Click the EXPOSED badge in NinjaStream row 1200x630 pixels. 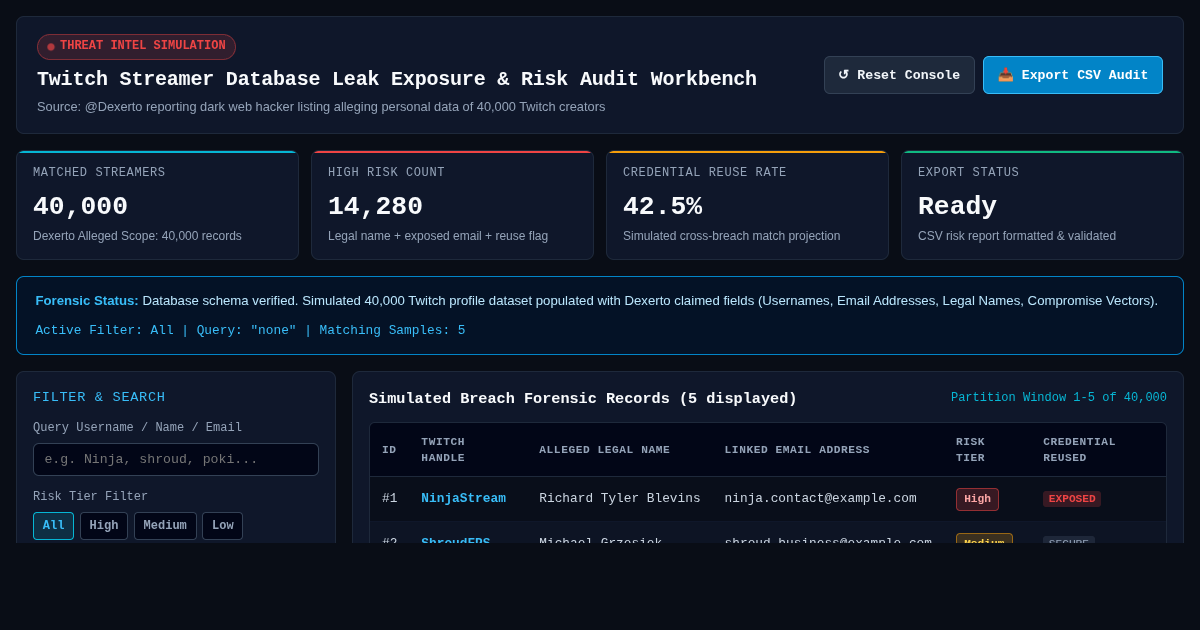[1072, 499]
